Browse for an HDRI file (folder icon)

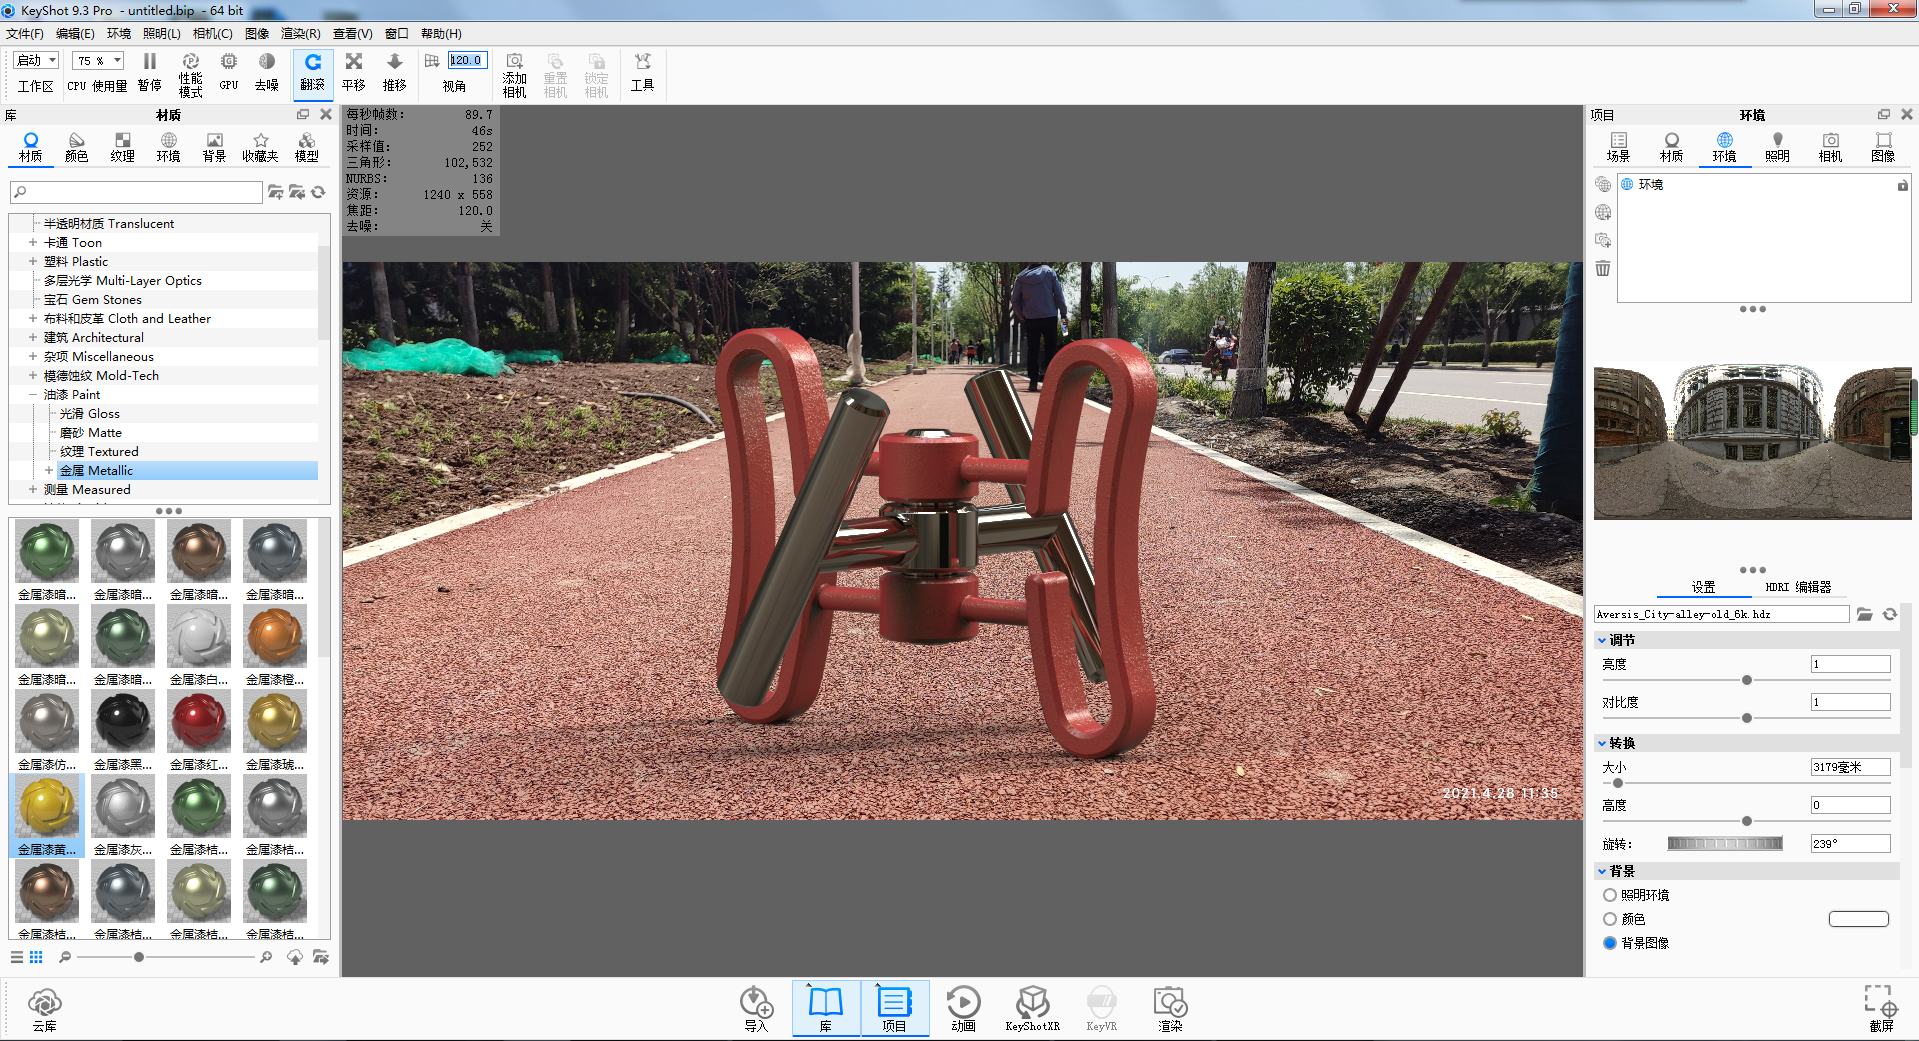point(1865,614)
